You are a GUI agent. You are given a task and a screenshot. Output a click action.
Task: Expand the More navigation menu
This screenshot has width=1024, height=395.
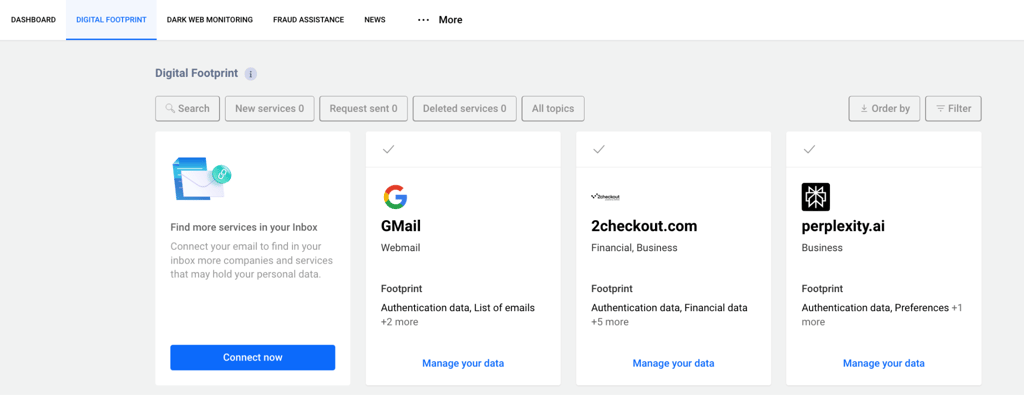(x=440, y=20)
